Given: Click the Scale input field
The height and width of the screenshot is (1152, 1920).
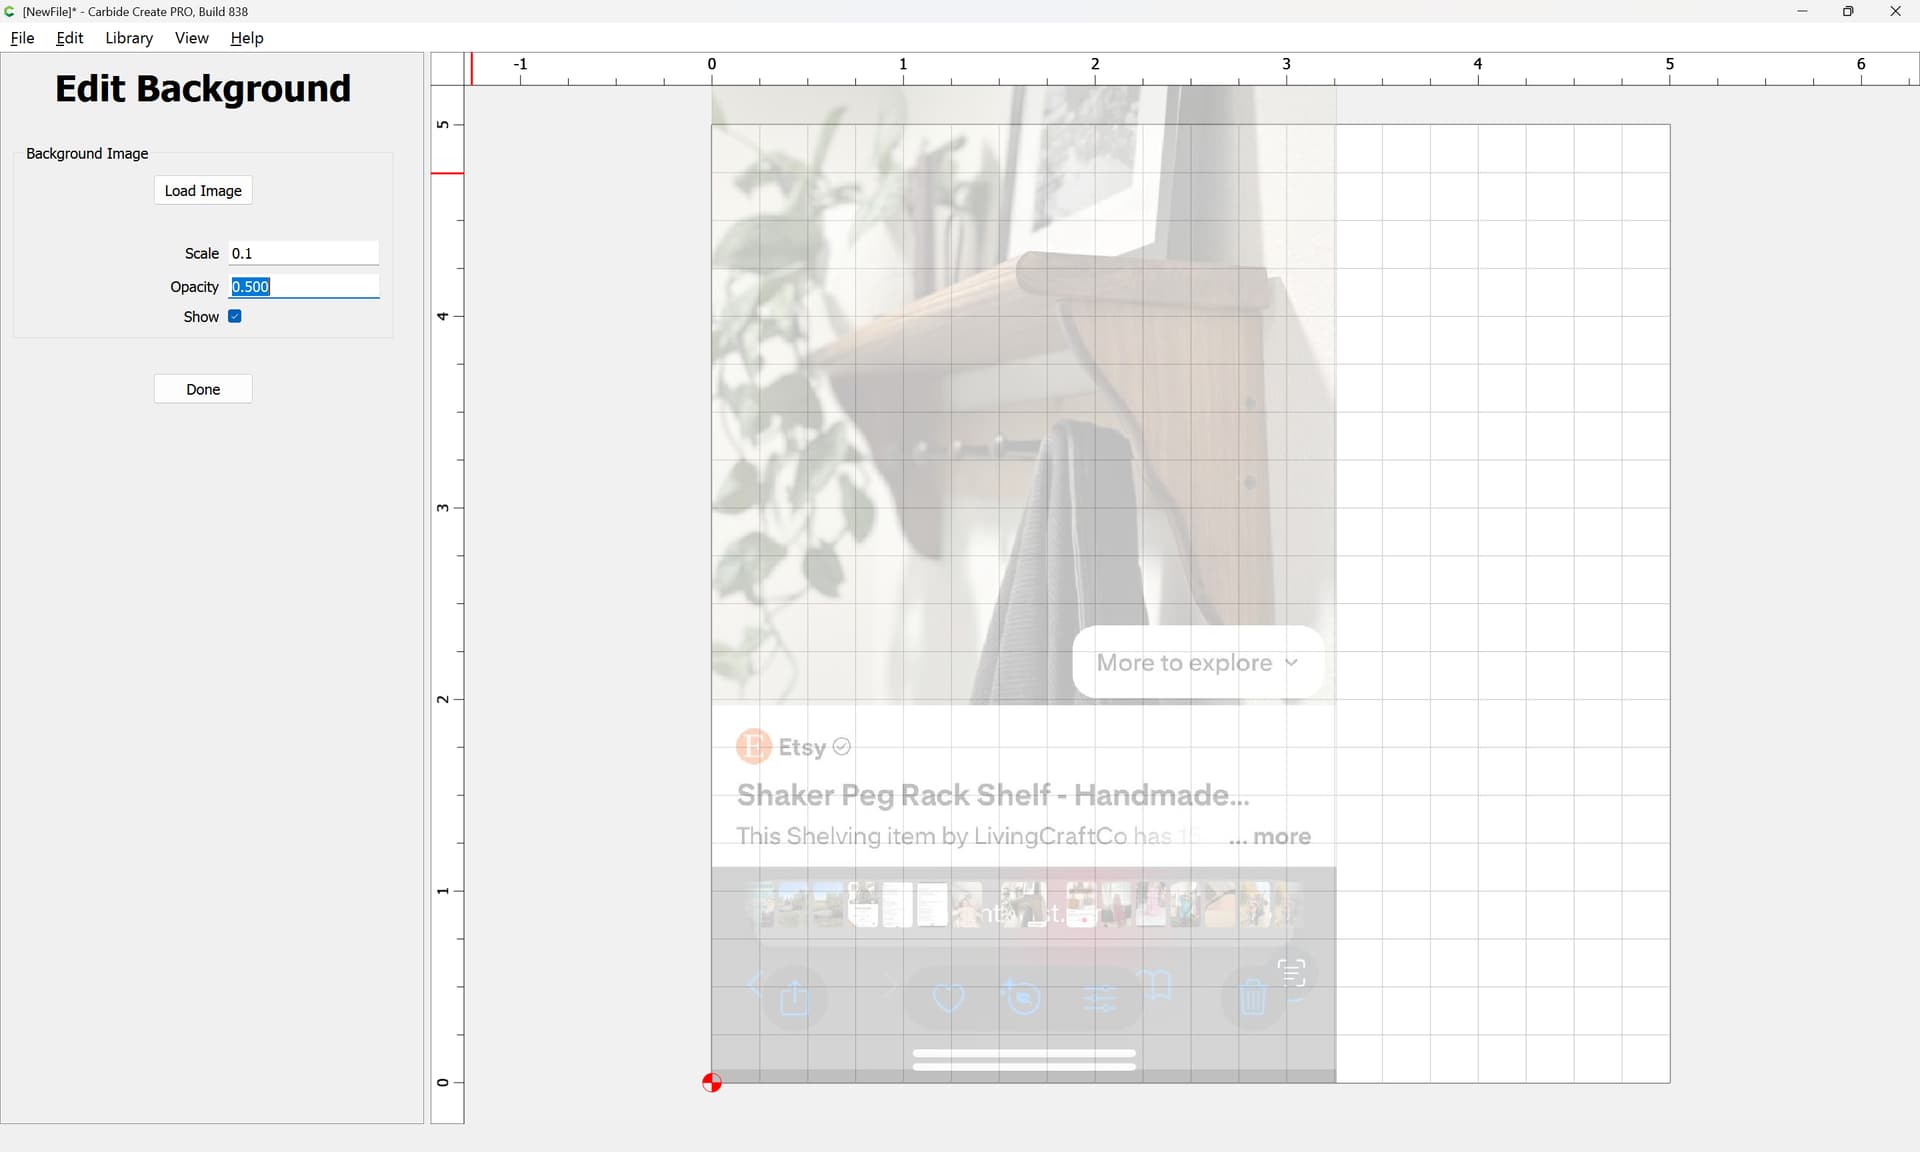Looking at the screenshot, I should click(304, 254).
